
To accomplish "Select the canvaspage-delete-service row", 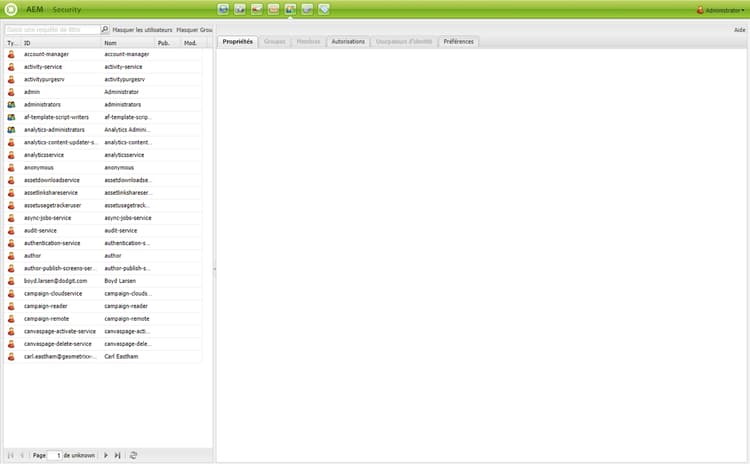I will pyautogui.click(x=103, y=344).
